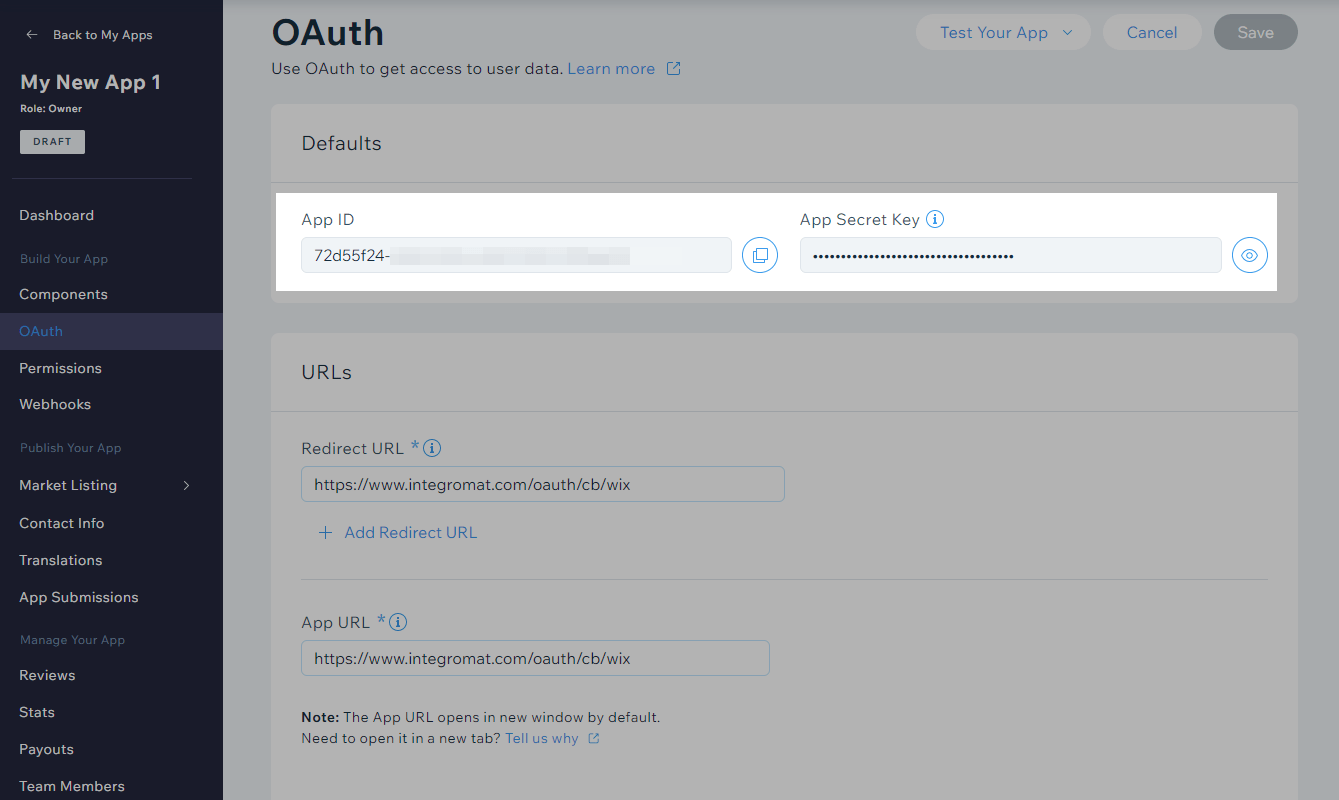Open the Learn more link

click(x=611, y=69)
